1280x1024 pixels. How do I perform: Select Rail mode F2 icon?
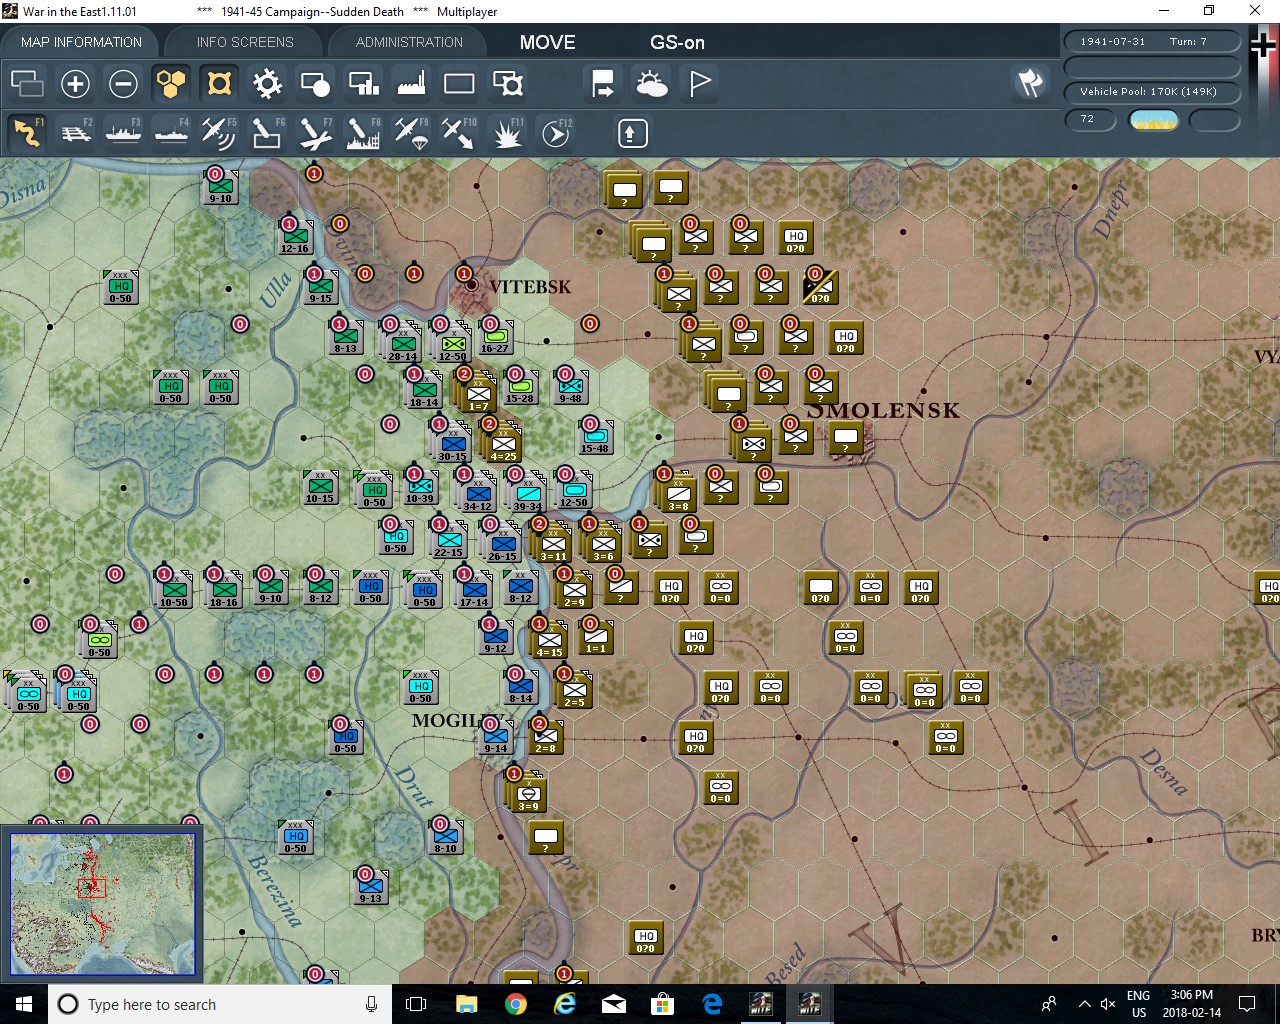click(76, 133)
